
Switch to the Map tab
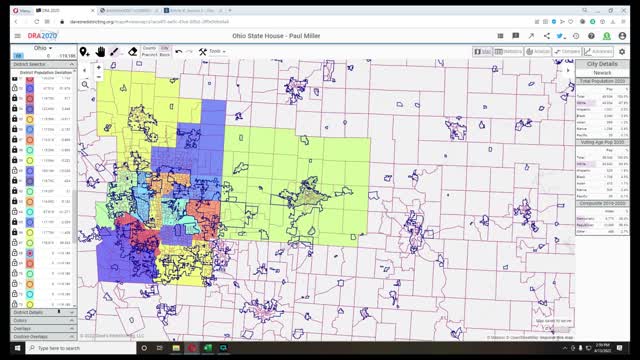[482, 51]
